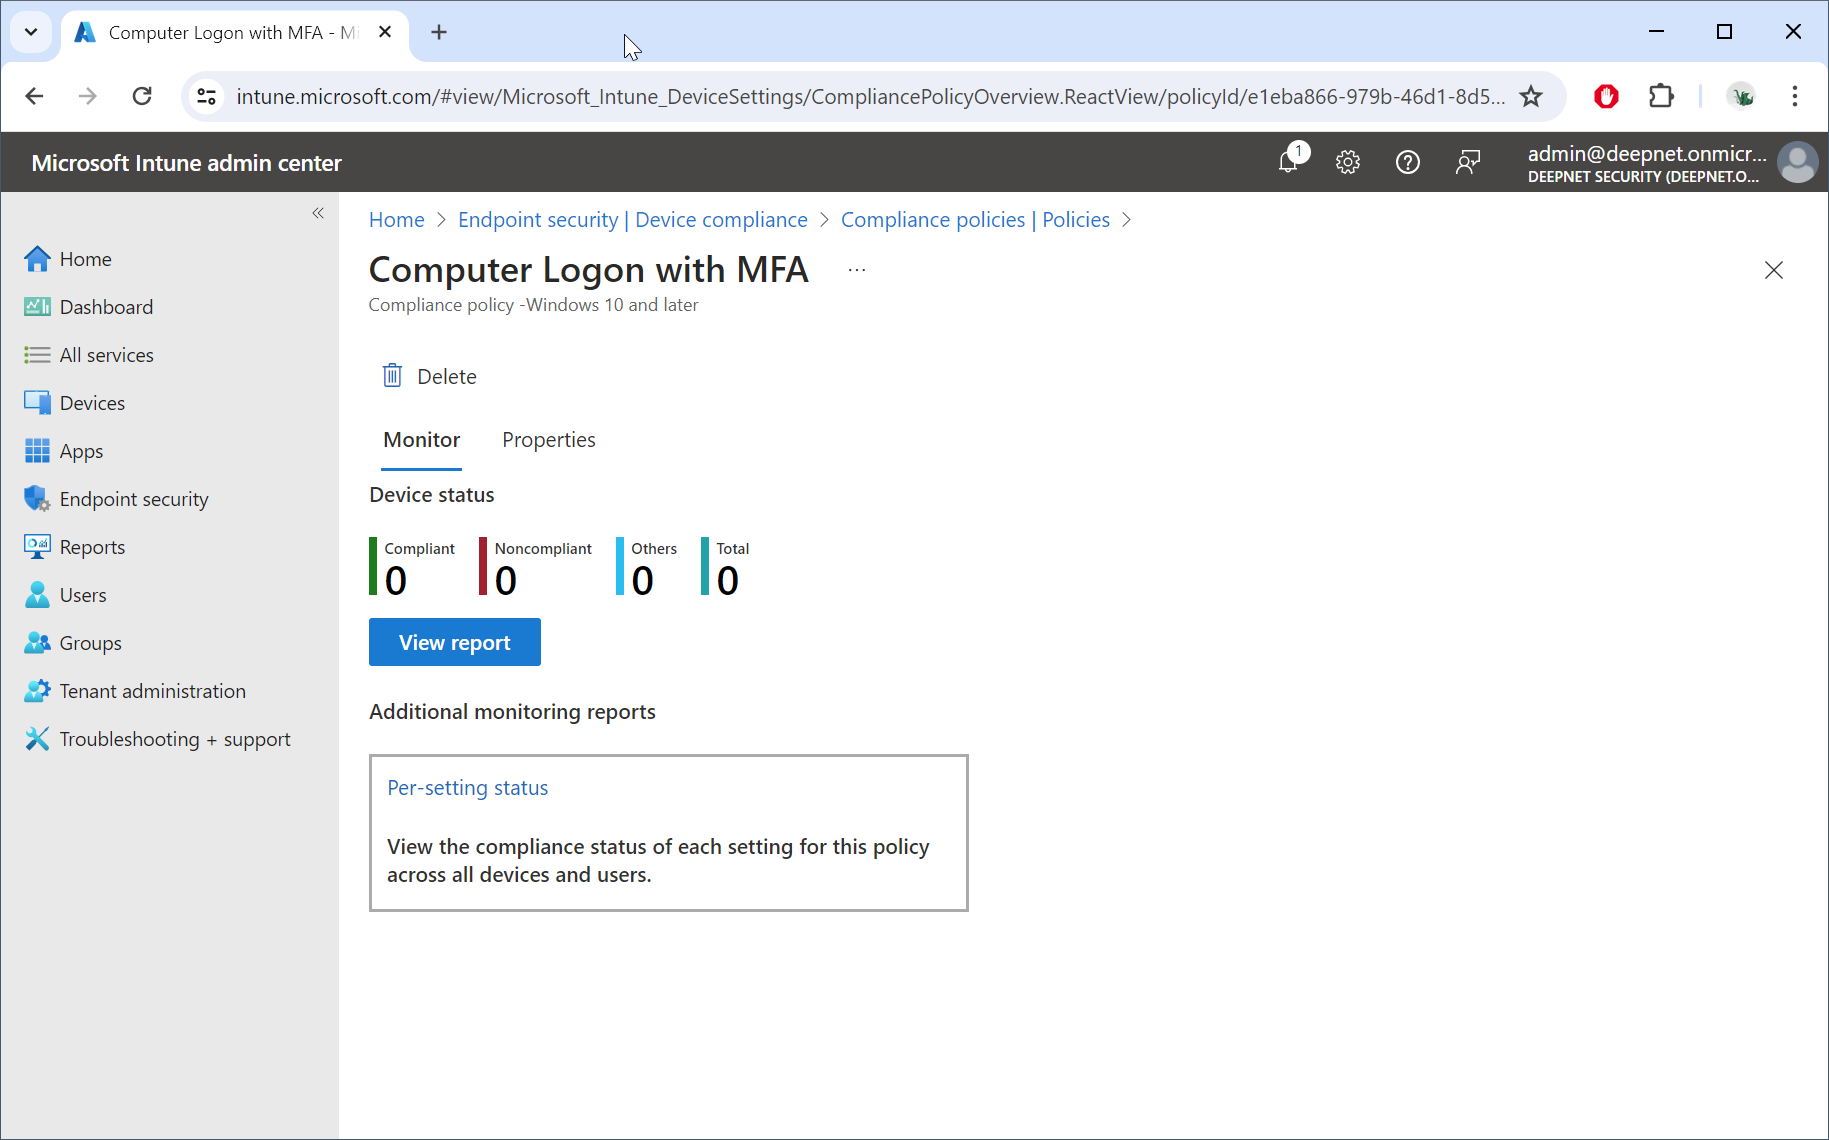The image size is (1829, 1140).
Task: Collapse the left navigation sidebar
Action: click(x=318, y=213)
